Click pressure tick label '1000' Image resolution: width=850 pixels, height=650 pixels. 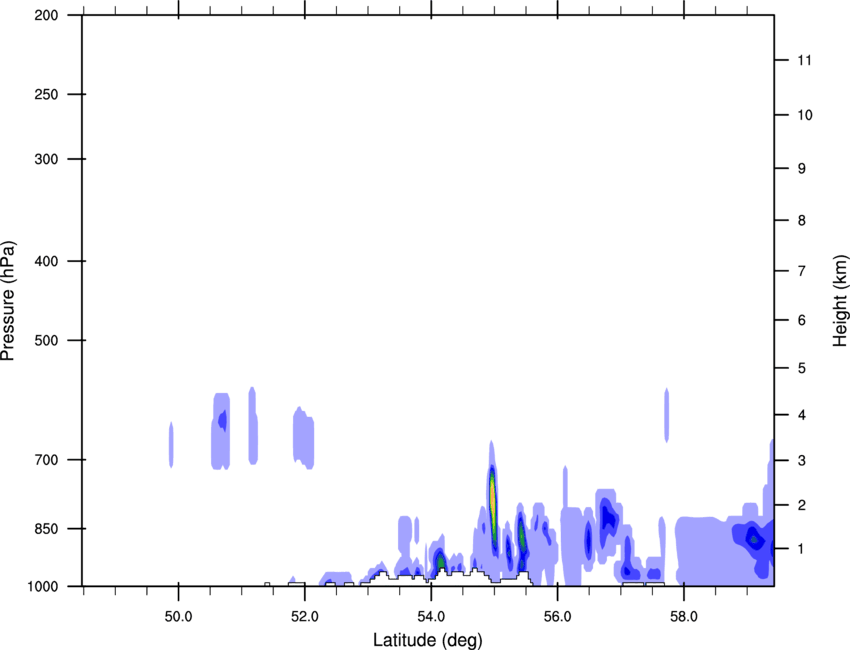42,587
